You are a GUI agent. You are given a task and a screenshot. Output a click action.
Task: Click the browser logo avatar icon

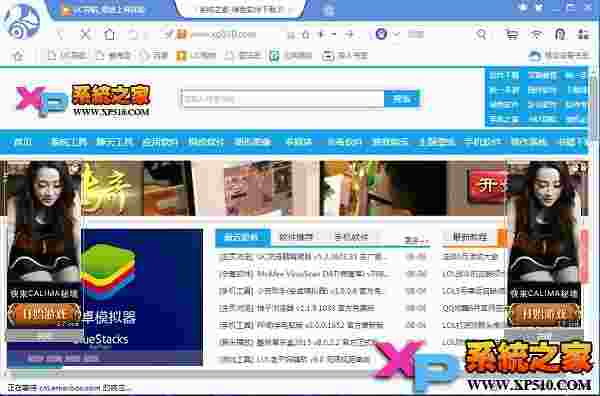[21, 21]
